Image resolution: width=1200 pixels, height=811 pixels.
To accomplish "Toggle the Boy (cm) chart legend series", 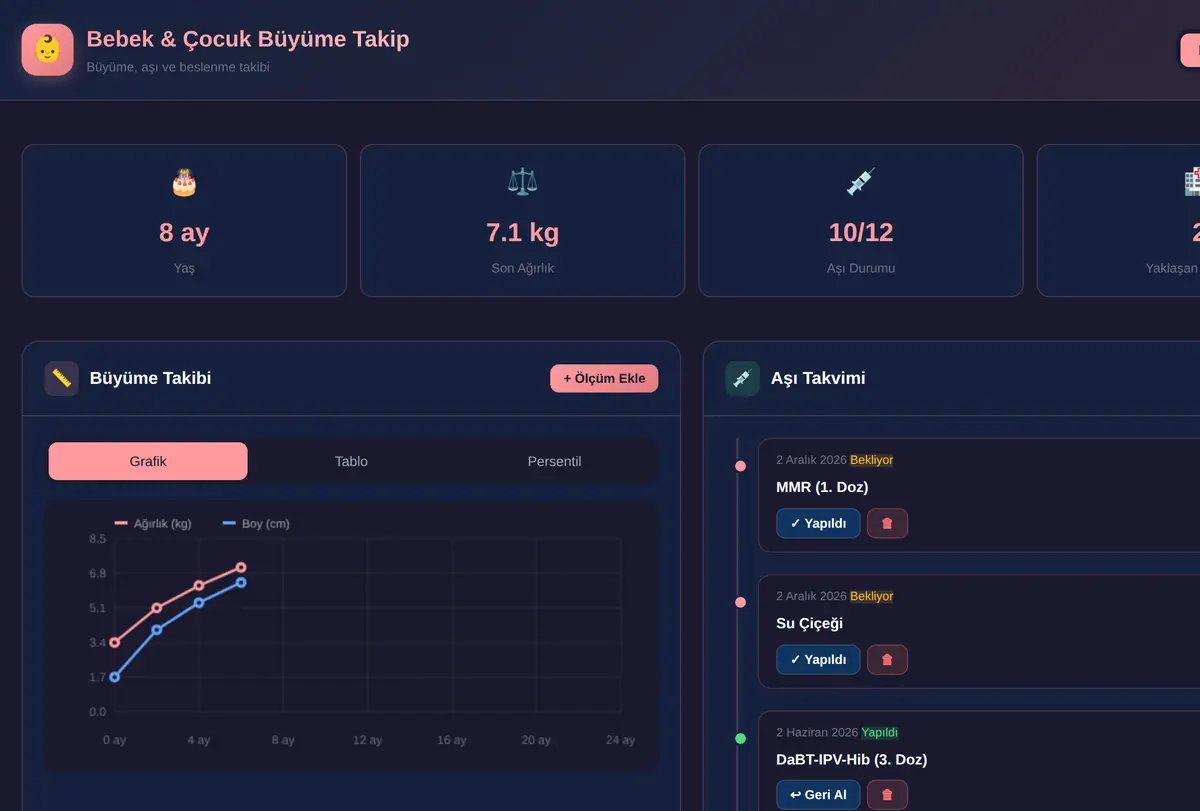I will (255, 523).
